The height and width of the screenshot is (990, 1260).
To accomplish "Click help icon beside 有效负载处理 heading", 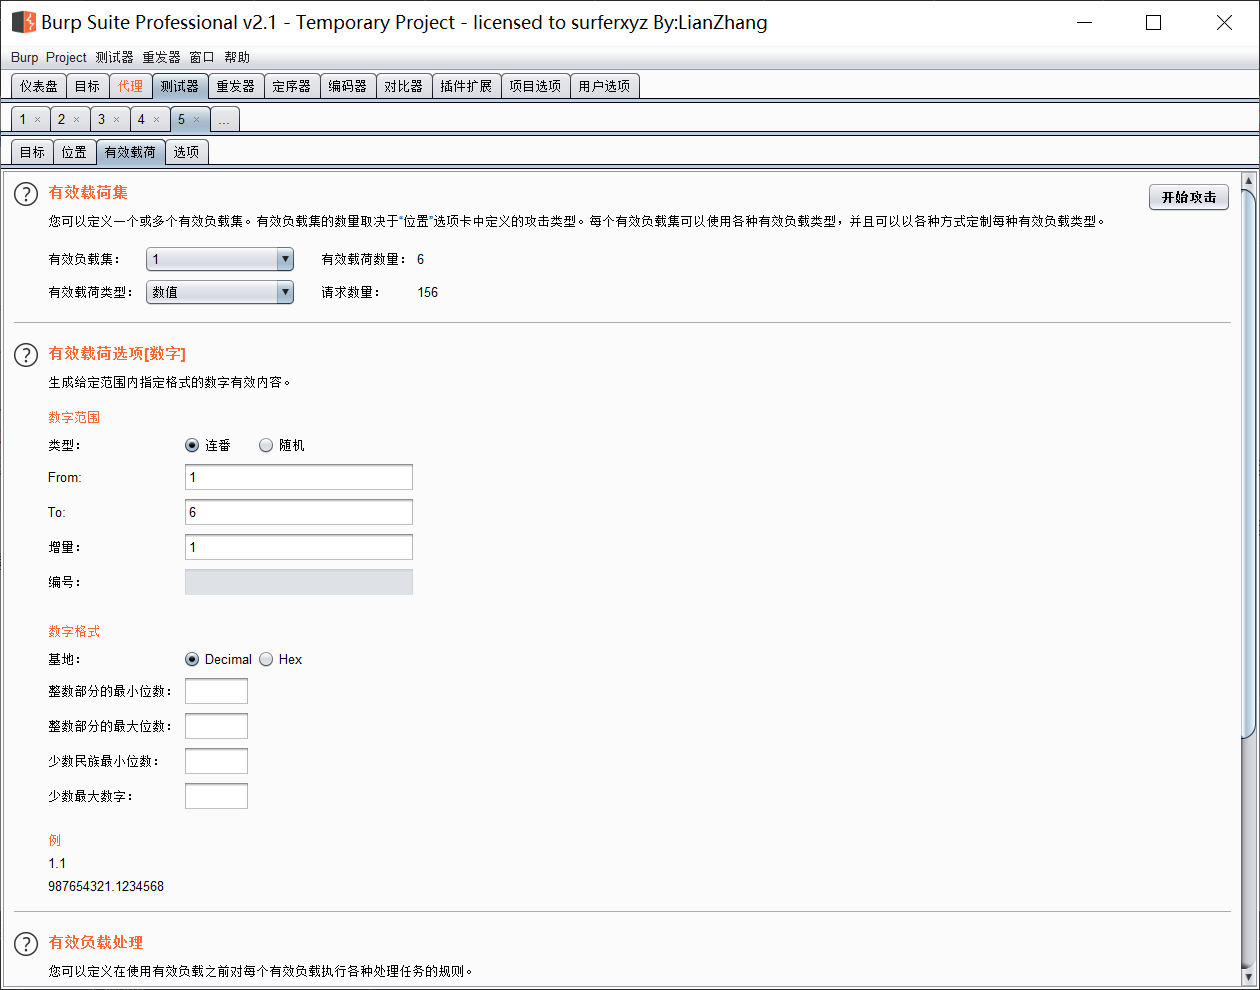I will (x=26, y=944).
